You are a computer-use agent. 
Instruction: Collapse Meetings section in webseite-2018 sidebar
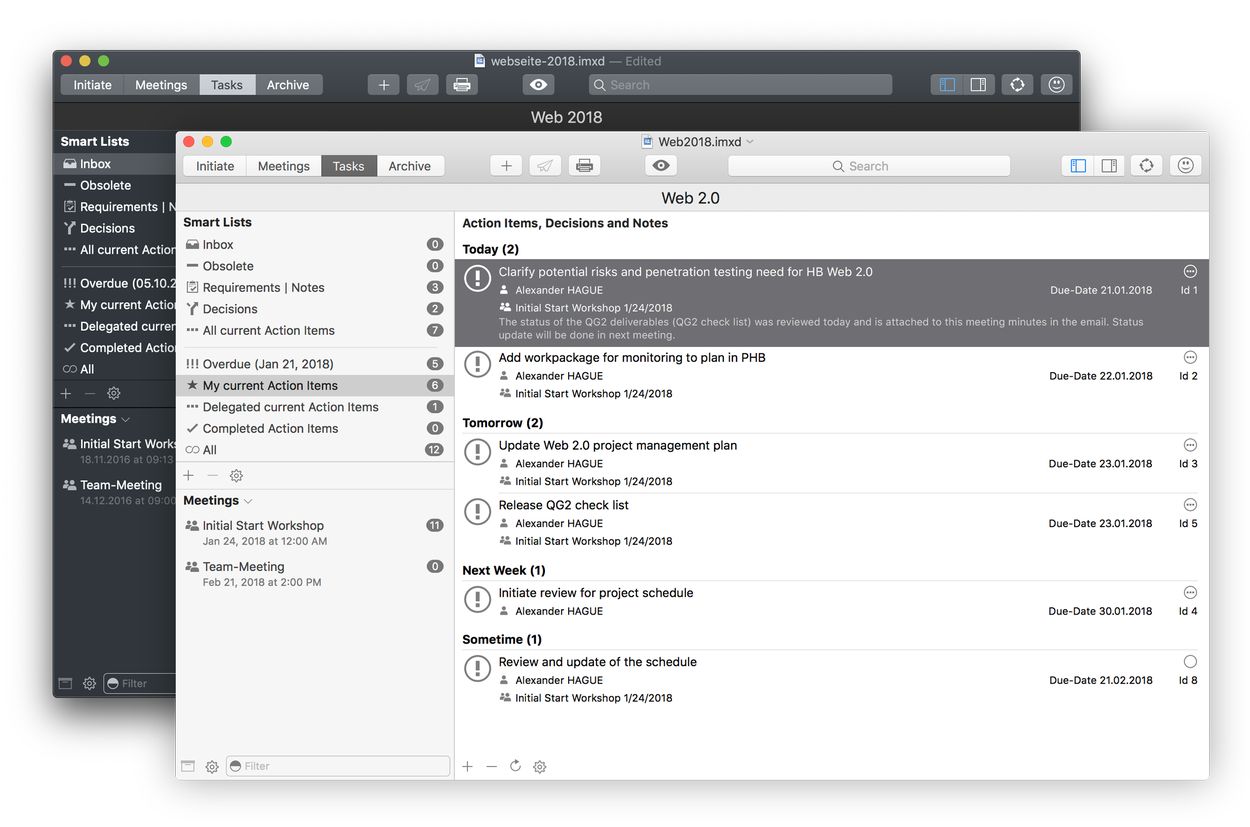[x=126, y=420]
